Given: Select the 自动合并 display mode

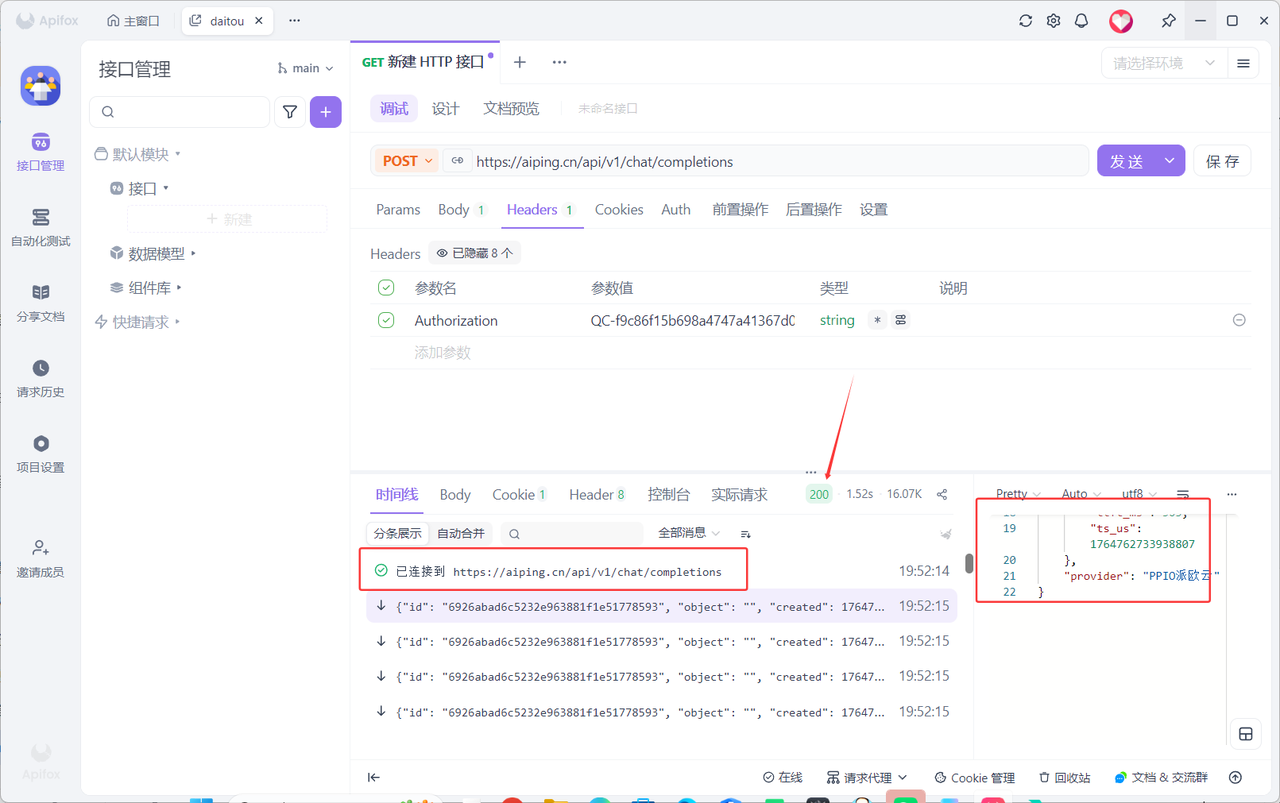Looking at the screenshot, I should point(461,534).
